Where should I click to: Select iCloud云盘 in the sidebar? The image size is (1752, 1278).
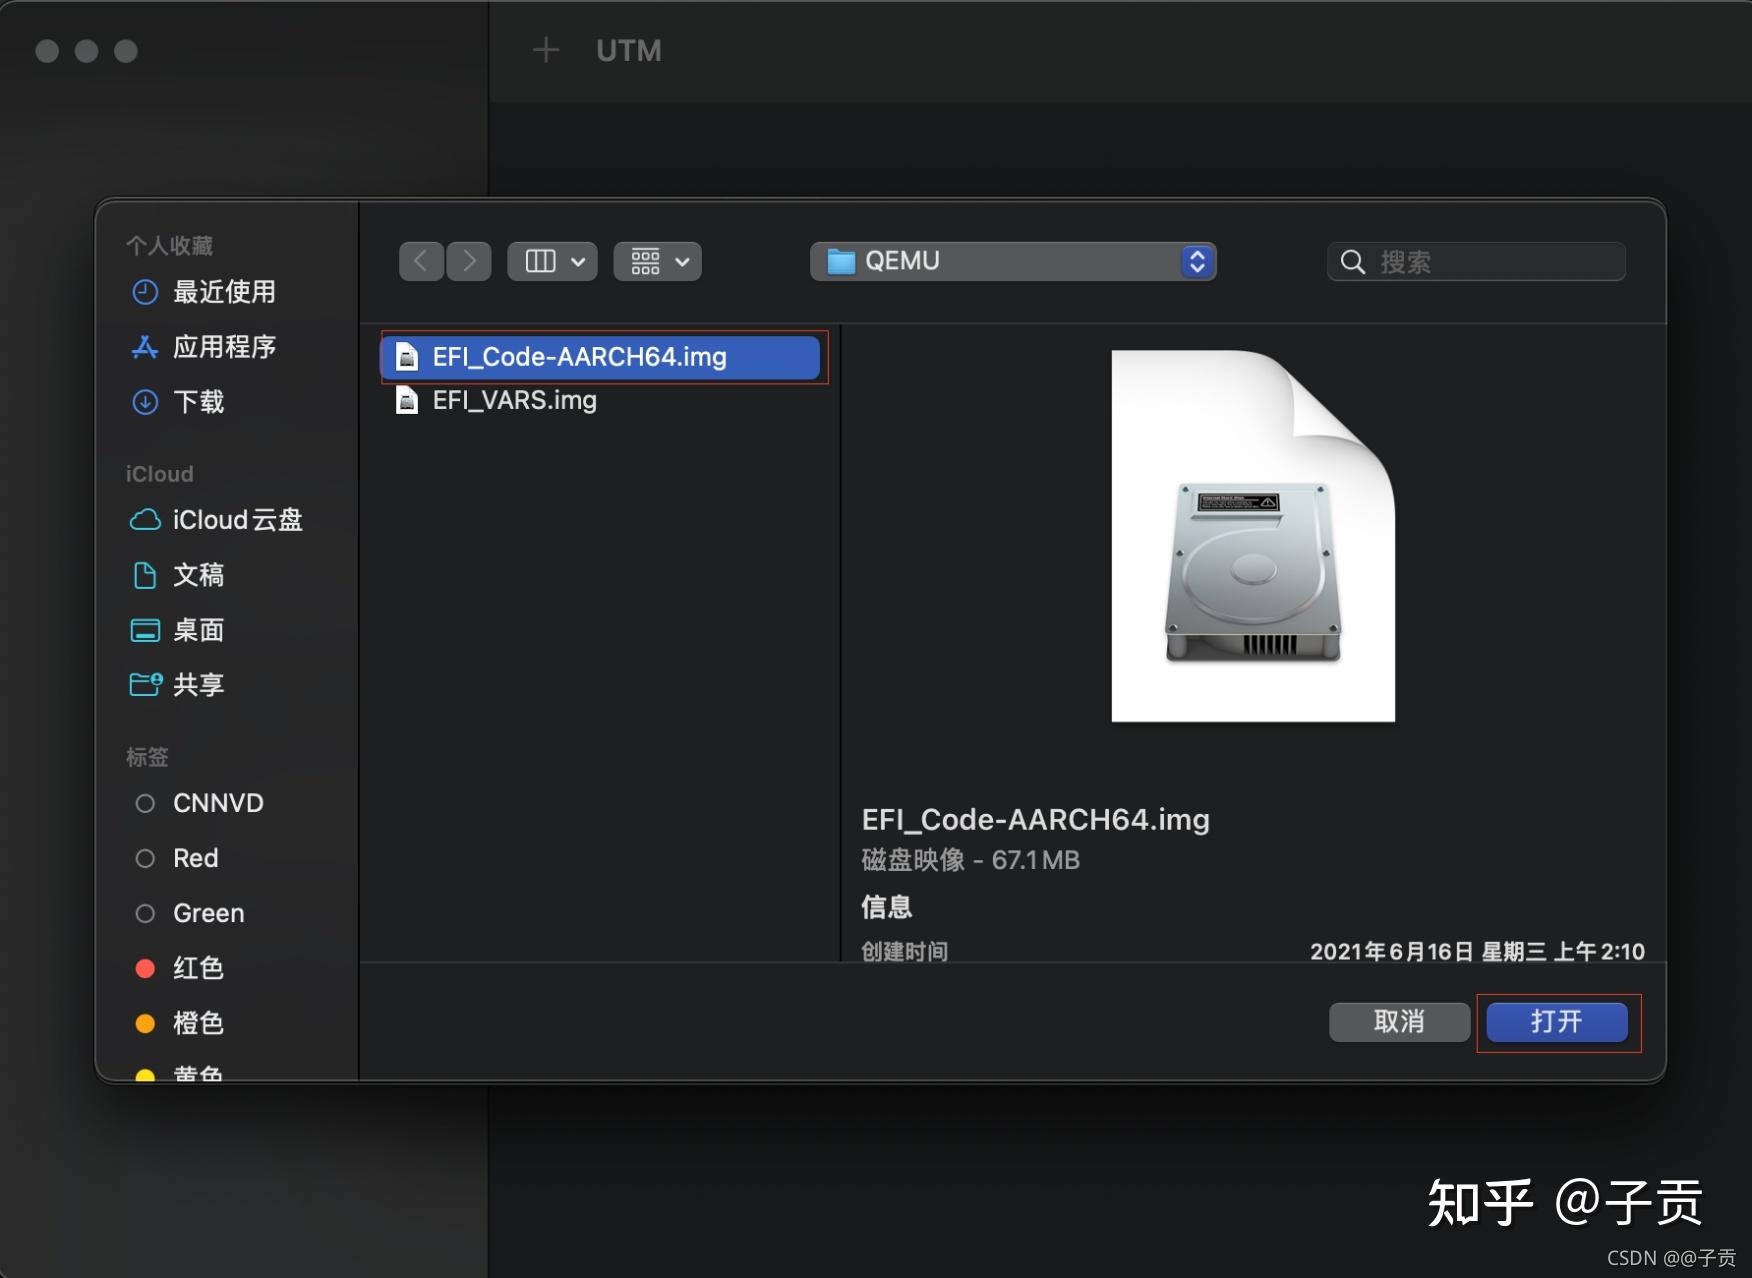point(238,519)
